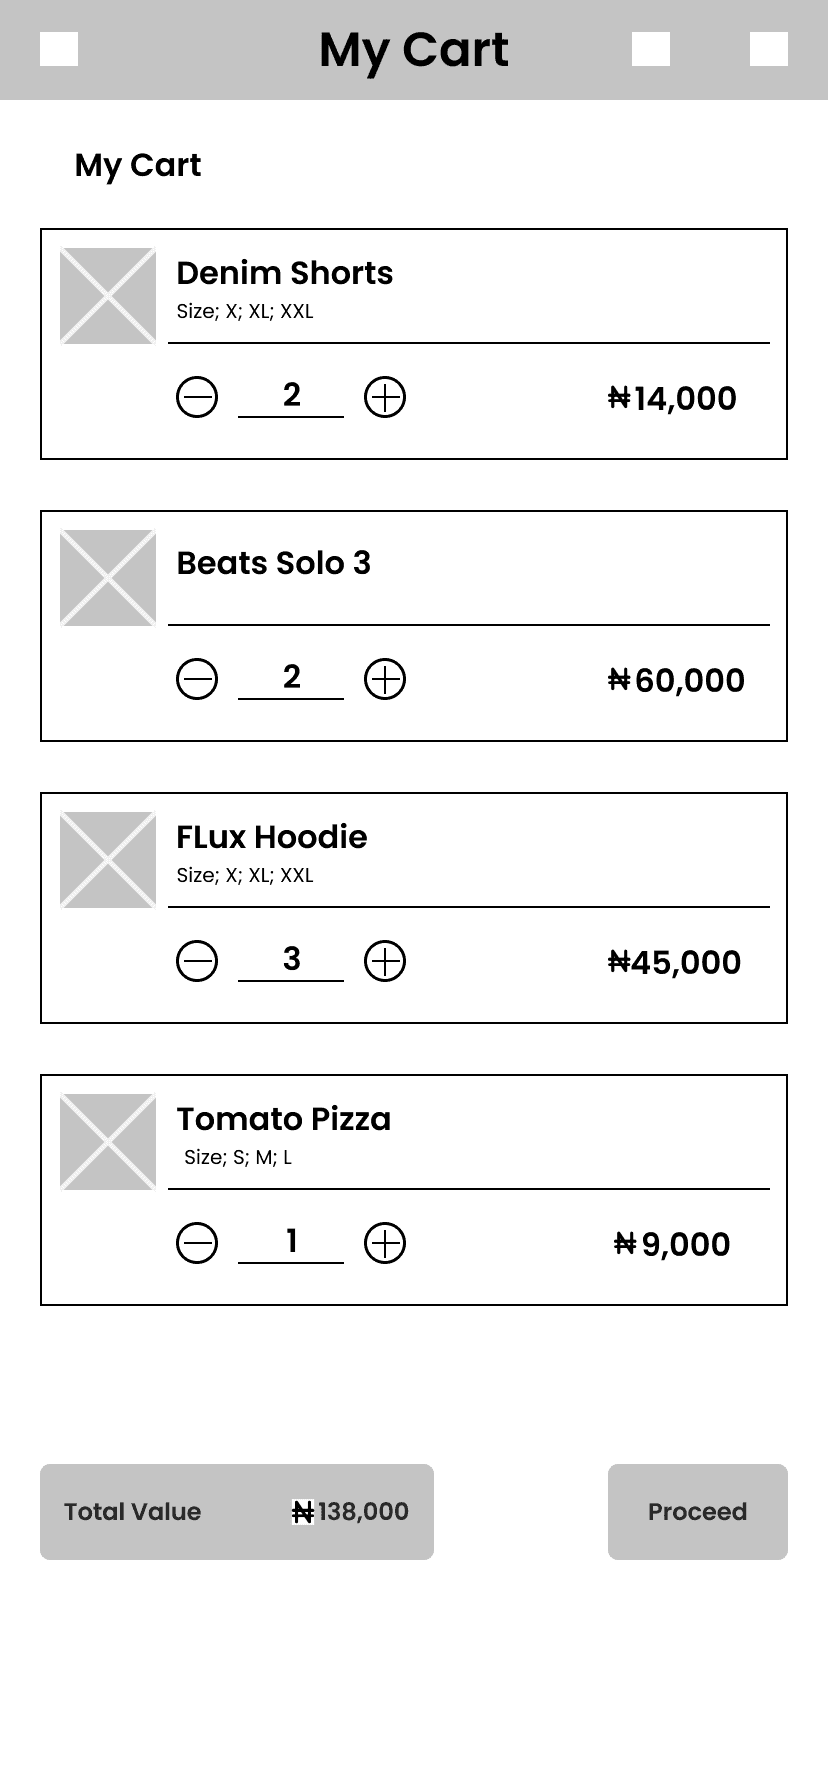Image resolution: width=828 pixels, height=1792 pixels.
Task: Click minus icon for Beats Solo 3
Action: [x=197, y=679]
